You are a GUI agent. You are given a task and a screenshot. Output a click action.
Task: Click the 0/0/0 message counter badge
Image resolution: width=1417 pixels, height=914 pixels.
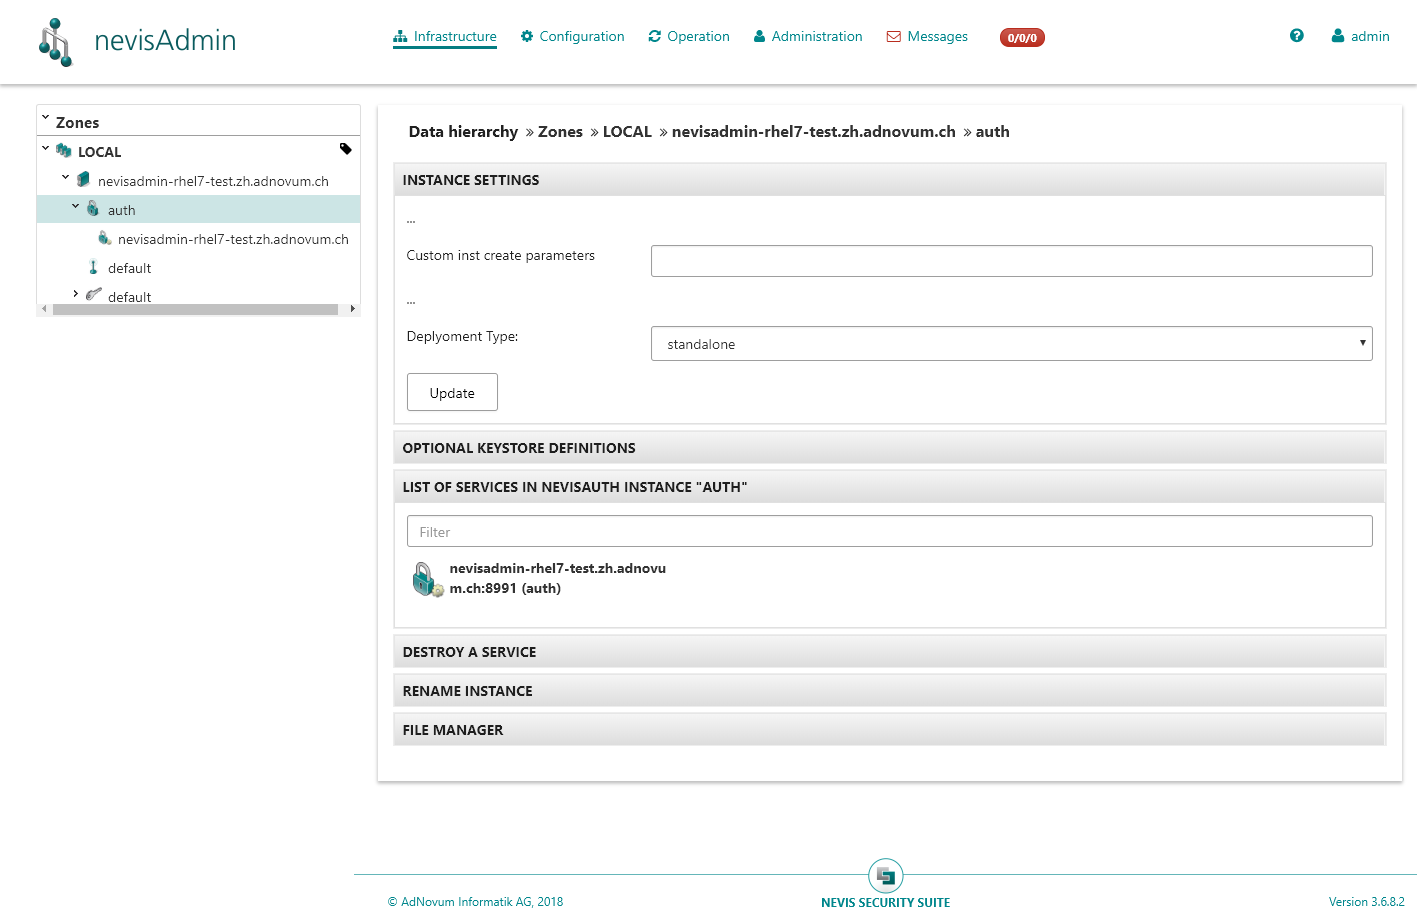point(1022,38)
